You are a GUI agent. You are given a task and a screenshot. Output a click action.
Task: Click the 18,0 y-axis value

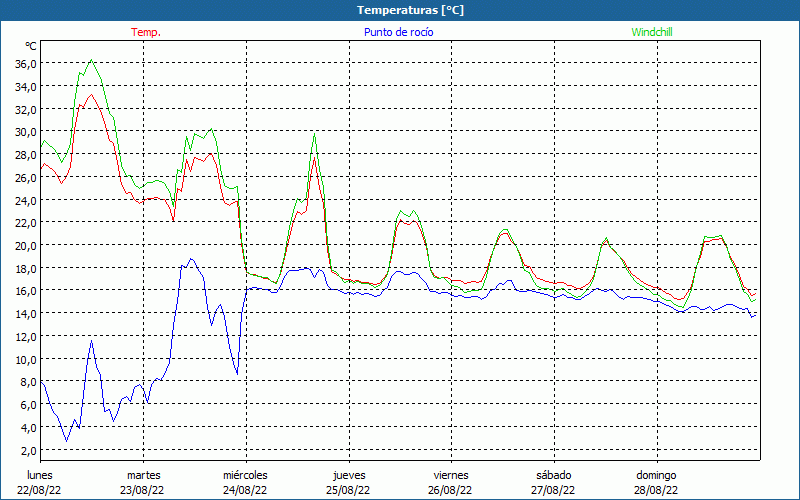tap(26, 268)
